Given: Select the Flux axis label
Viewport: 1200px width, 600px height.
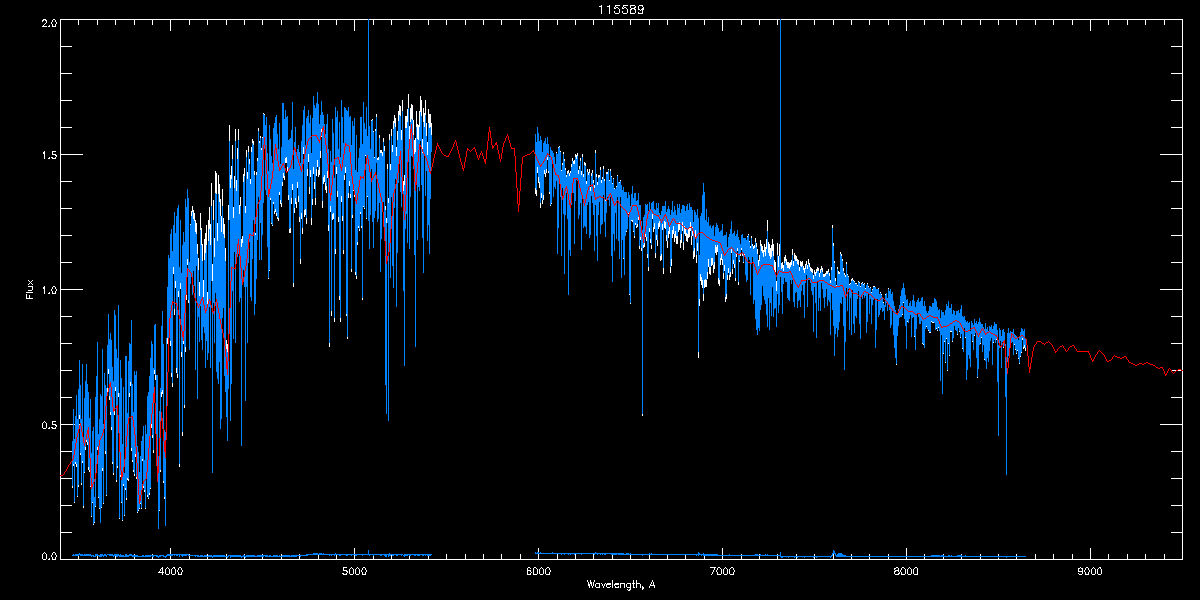Looking at the screenshot, I should click(30, 289).
